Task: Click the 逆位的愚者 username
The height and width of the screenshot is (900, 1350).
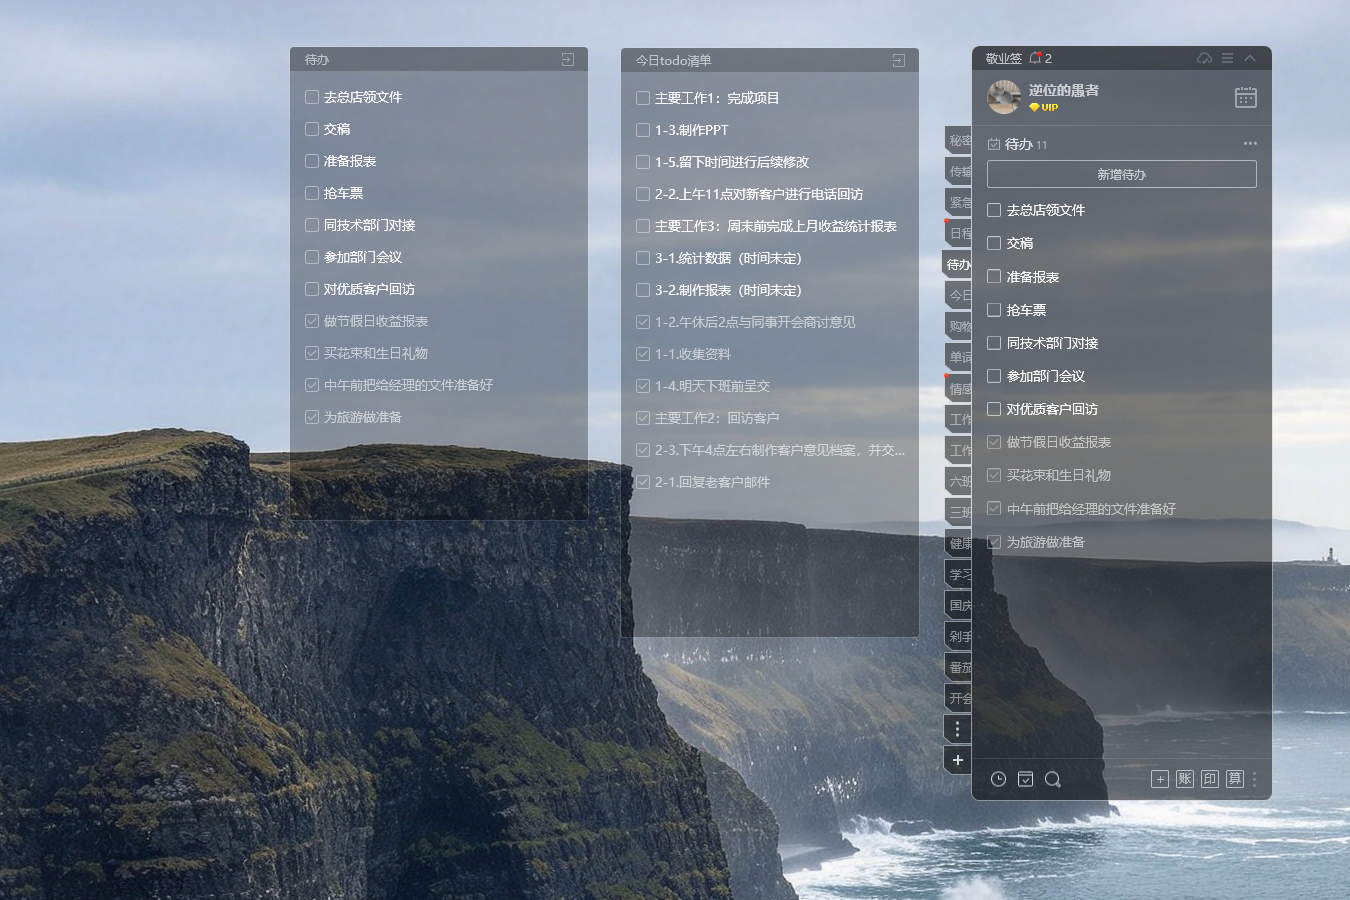Action: [x=1064, y=90]
